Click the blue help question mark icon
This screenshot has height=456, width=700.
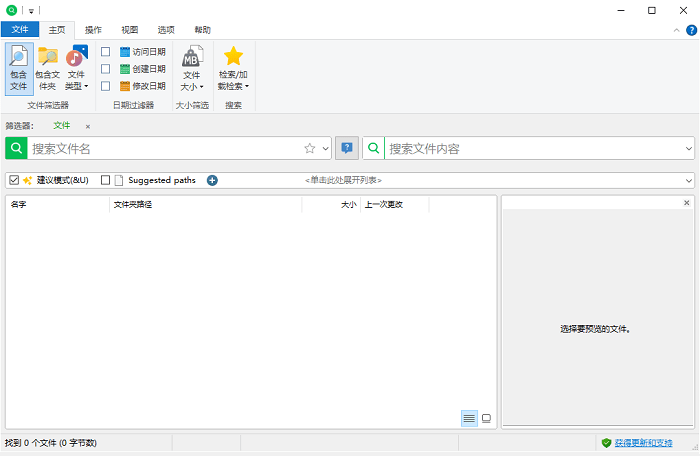coord(691,30)
